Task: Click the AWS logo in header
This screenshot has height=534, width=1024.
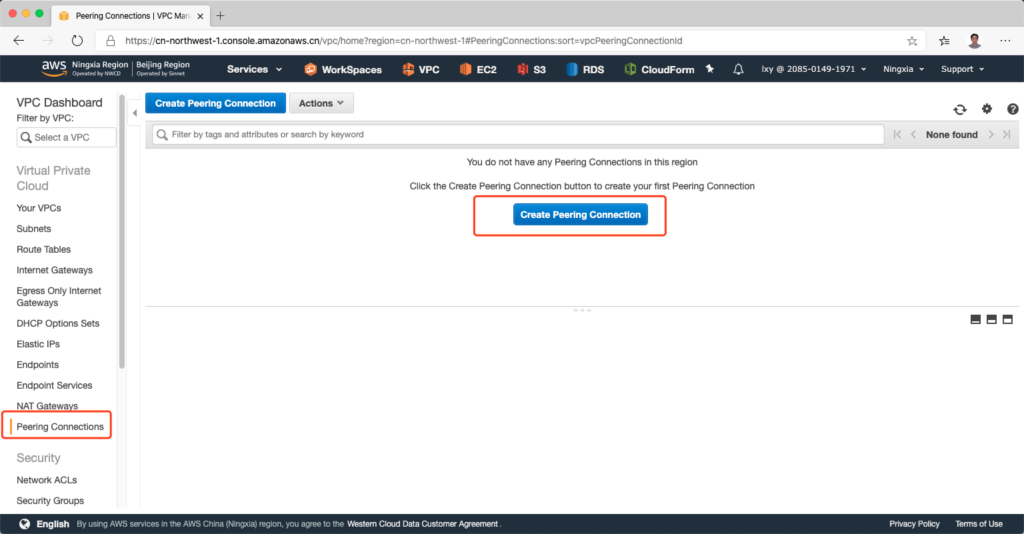Action: (x=53, y=69)
